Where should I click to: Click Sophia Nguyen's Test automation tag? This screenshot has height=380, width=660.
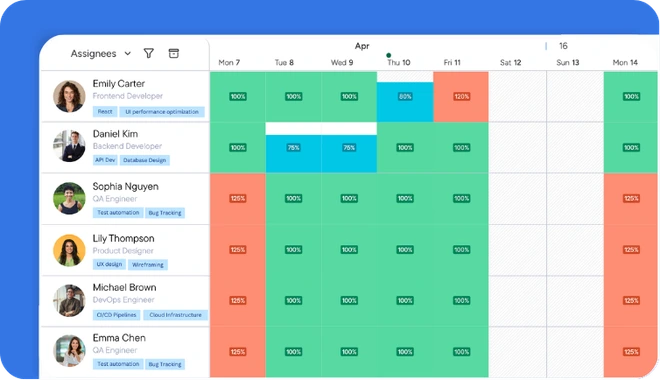pos(118,213)
